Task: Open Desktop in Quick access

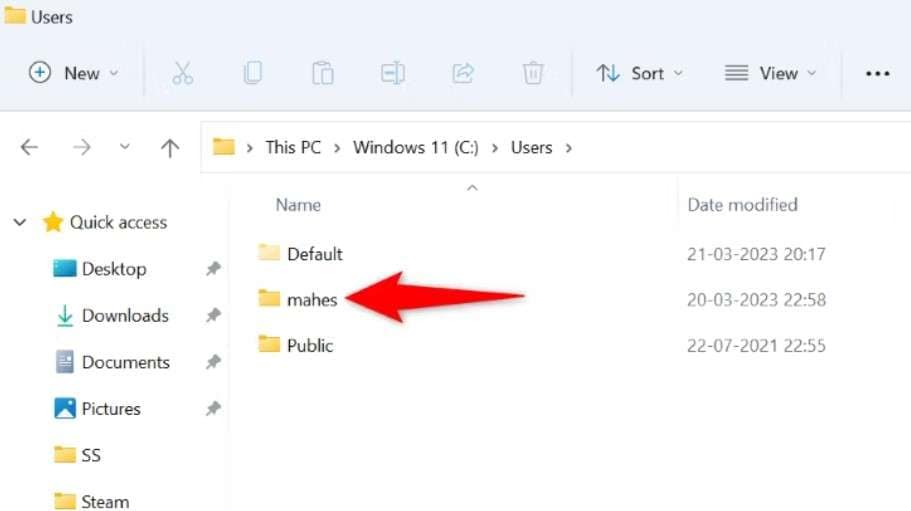Action: (x=114, y=269)
